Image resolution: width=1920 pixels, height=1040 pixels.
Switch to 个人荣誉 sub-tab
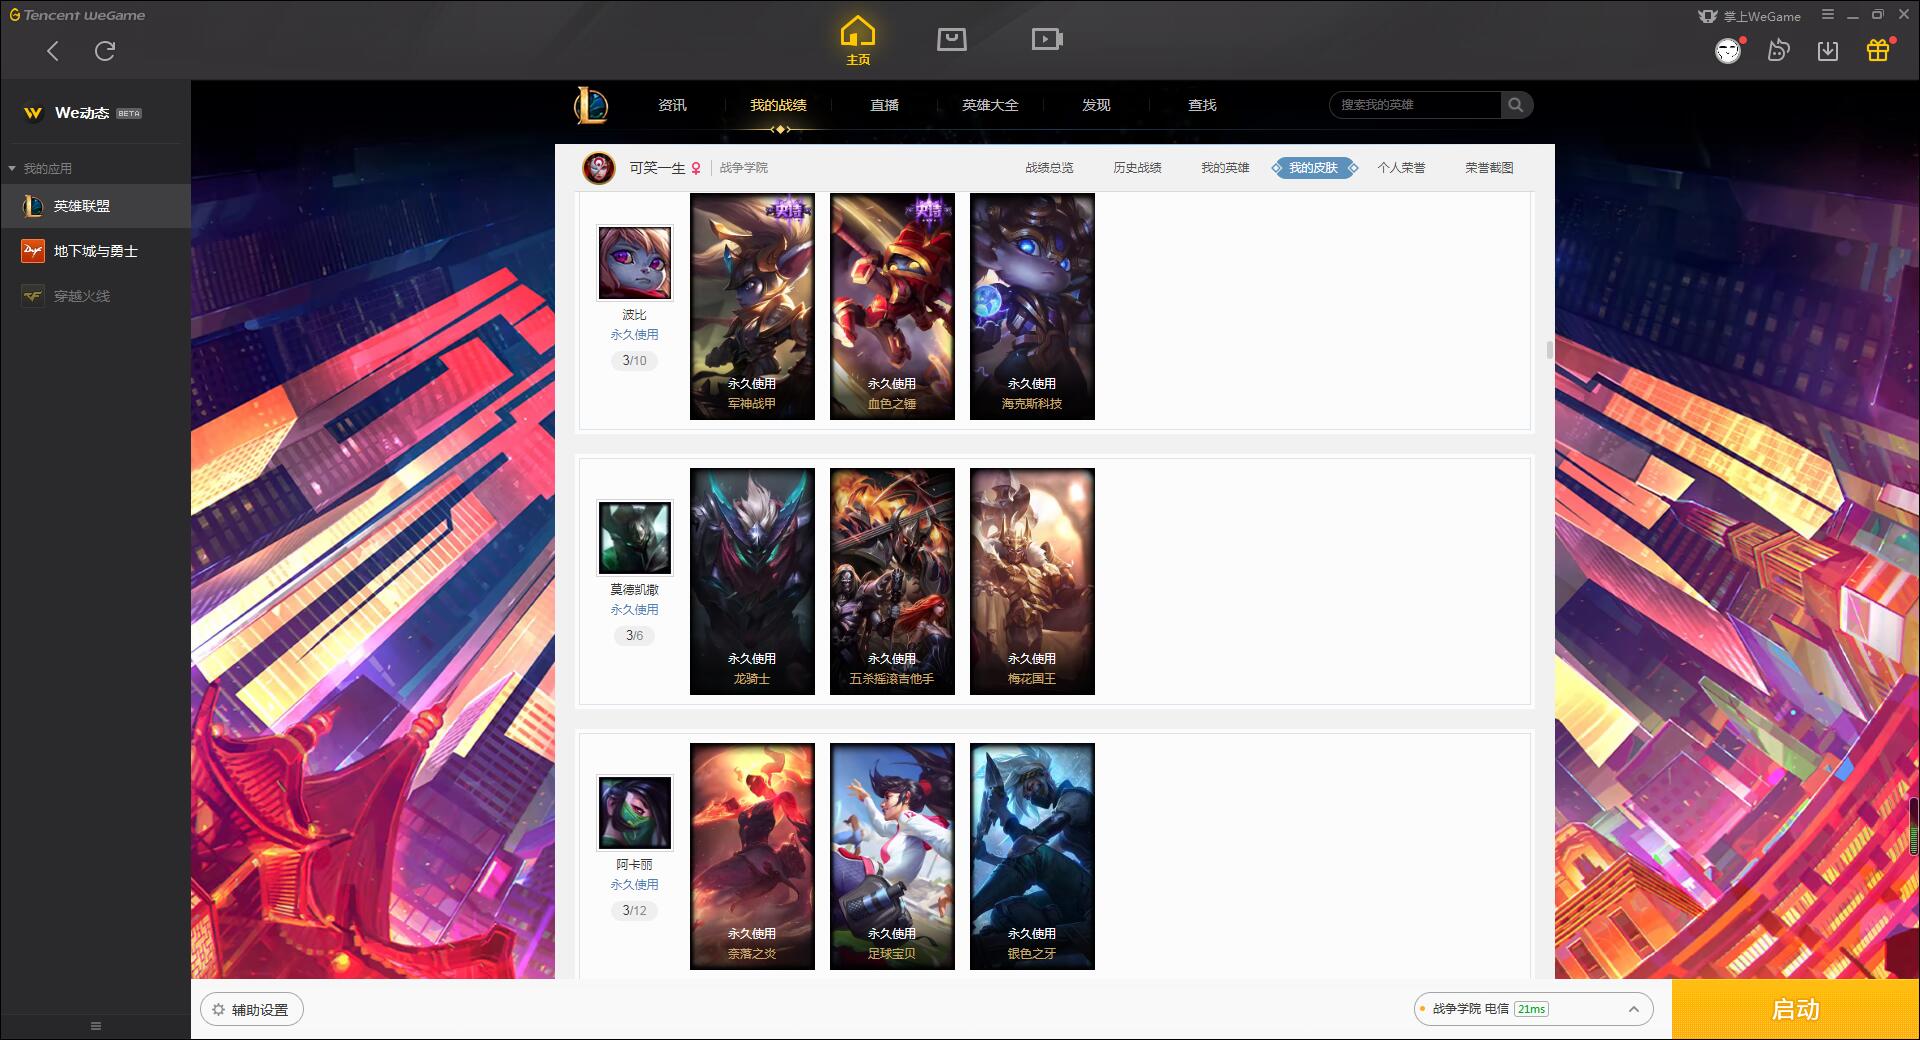click(1401, 168)
